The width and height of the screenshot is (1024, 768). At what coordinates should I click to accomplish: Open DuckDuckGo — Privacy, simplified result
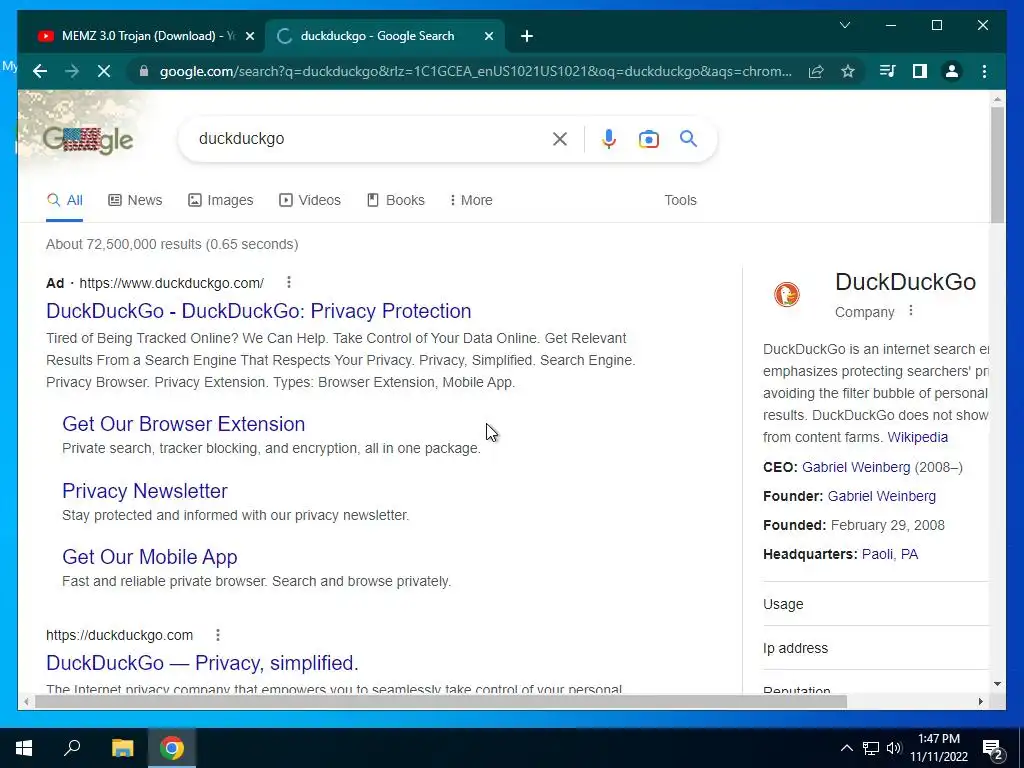202,663
